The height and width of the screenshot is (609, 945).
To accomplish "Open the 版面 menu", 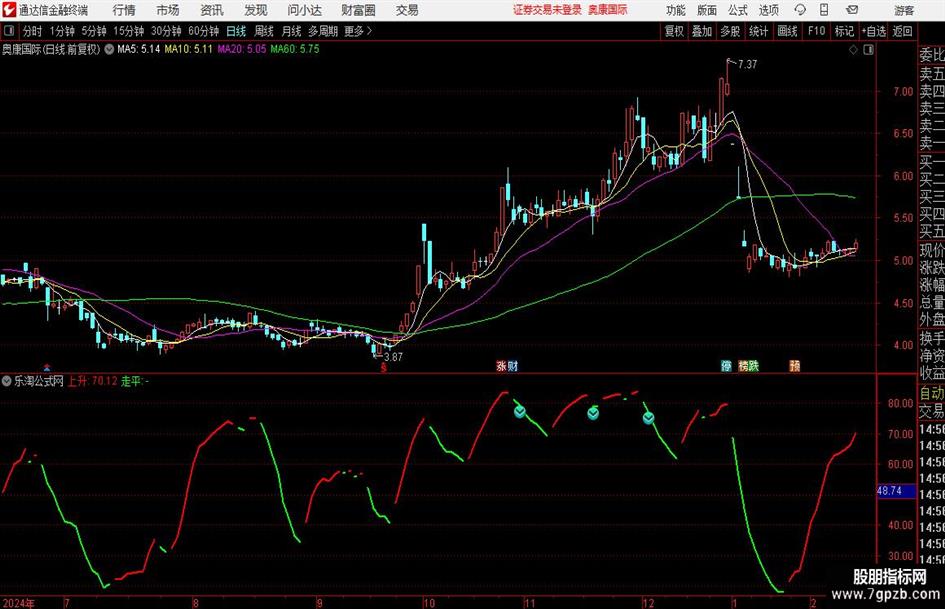I will point(707,10).
